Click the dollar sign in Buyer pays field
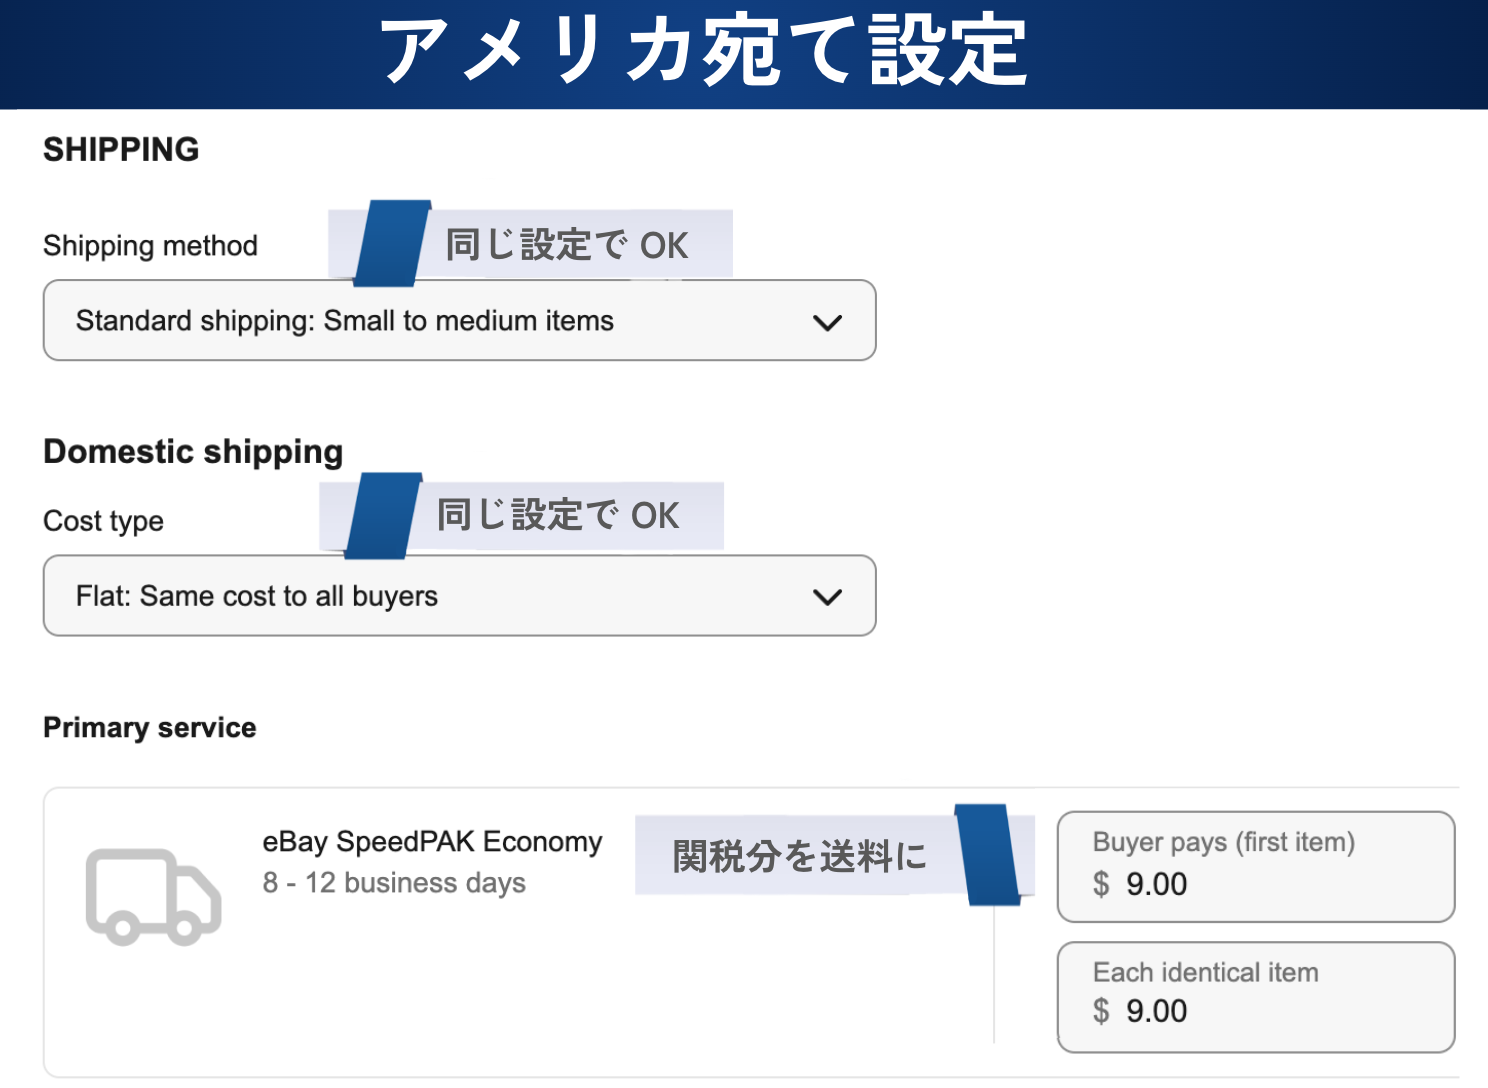This screenshot has width=1488, height=1088. [1101, 884]
